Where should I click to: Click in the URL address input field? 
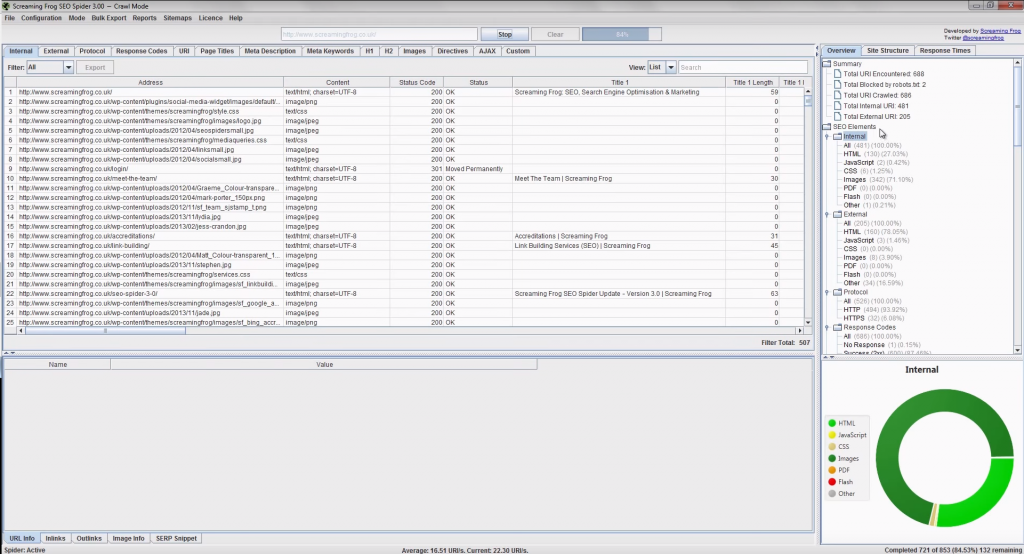coord(379,34)
